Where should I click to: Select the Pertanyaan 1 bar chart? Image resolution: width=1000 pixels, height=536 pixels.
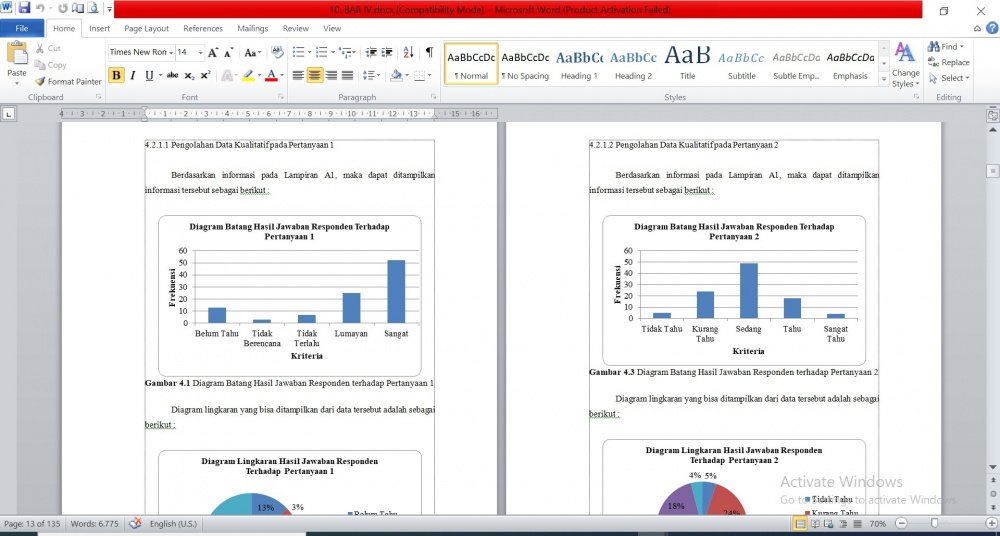pyautogui.click(x=290, y=296)
